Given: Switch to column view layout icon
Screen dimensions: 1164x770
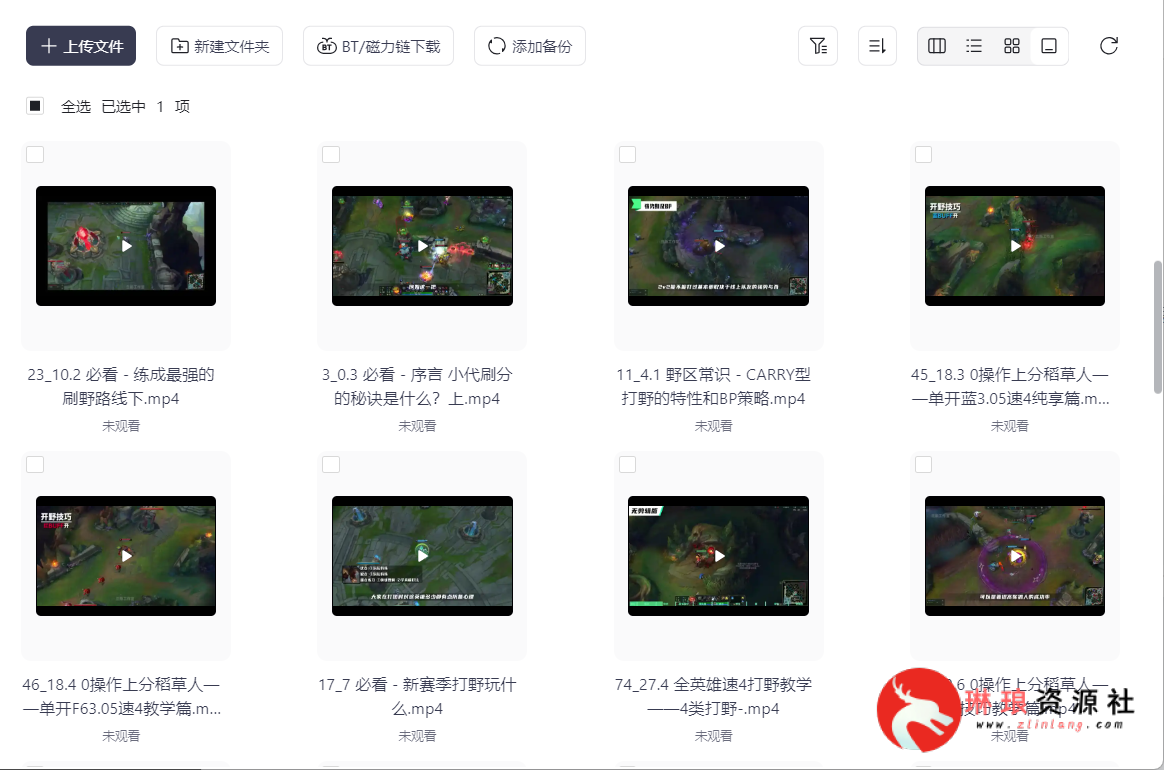Looking at the screenshot, I should click(x=937, y=46).
